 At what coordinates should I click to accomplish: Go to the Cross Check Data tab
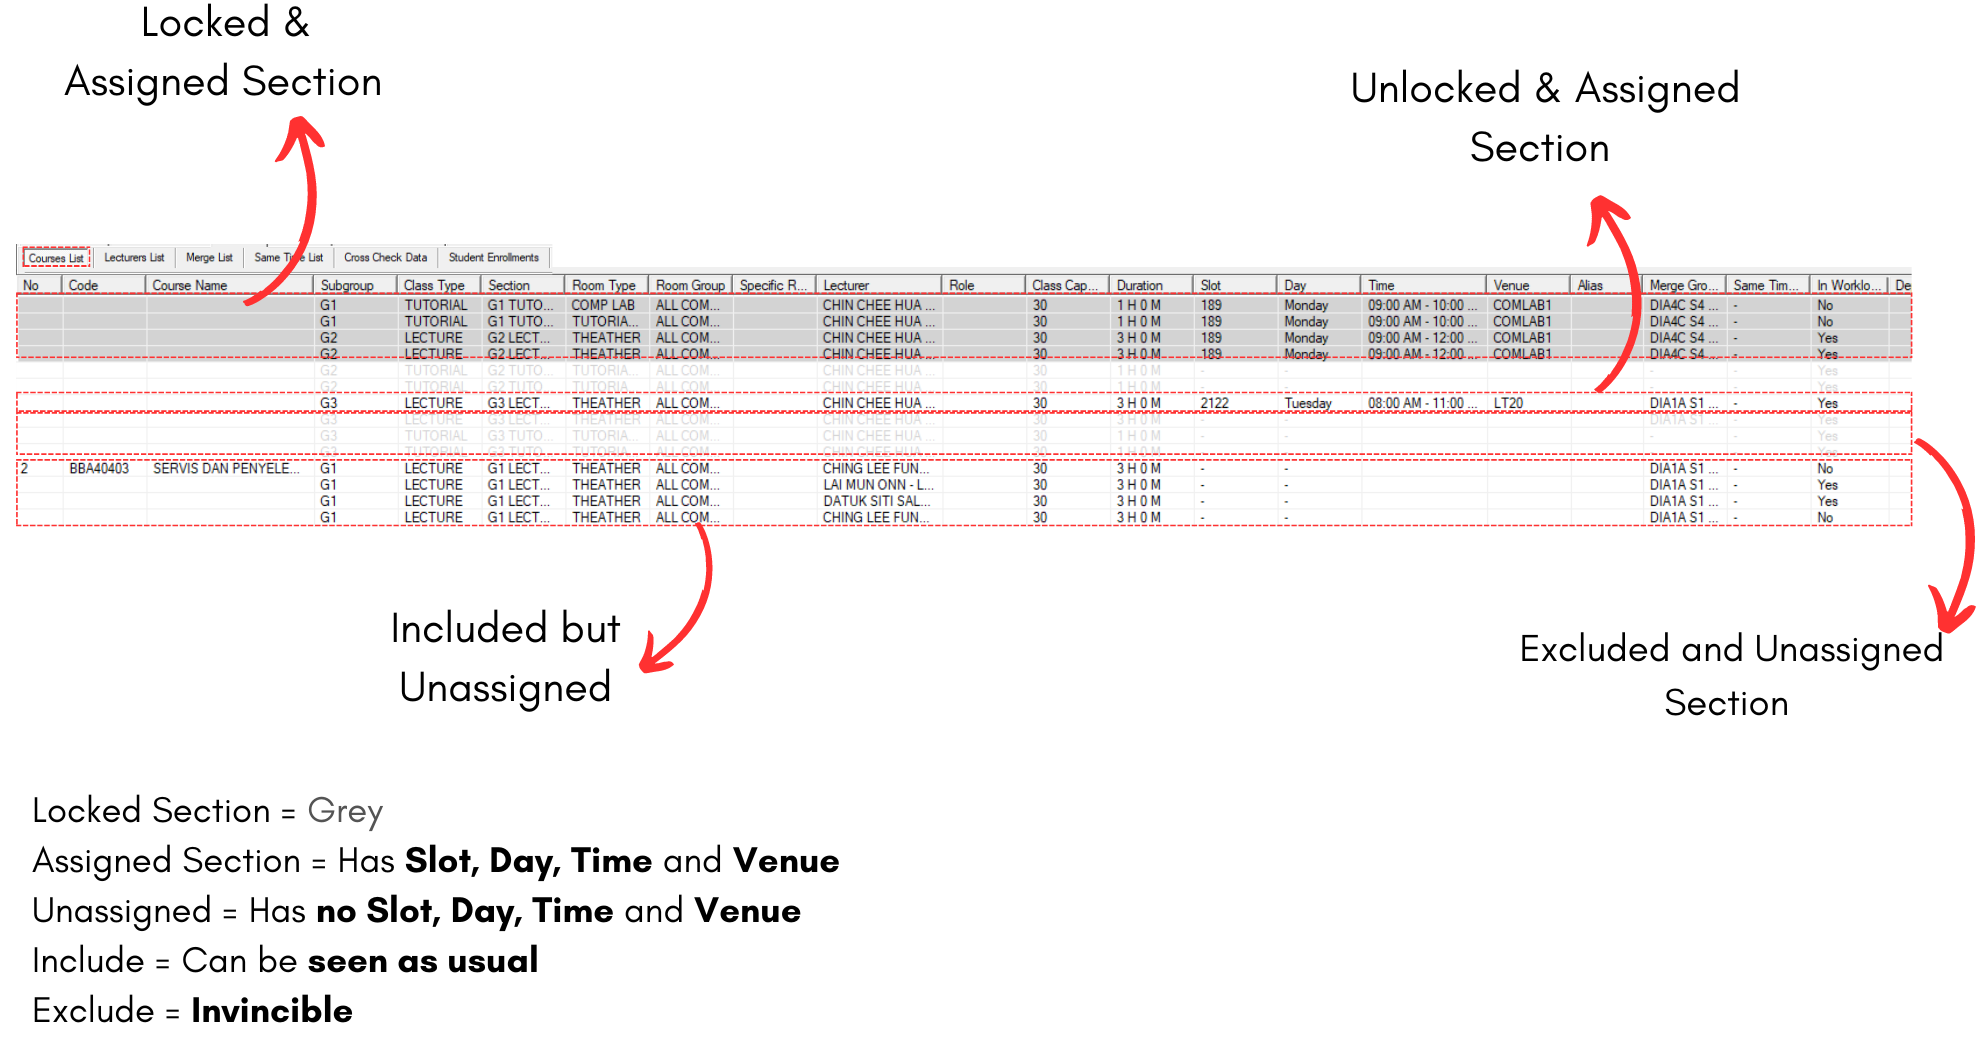click(x=385, y=258)
